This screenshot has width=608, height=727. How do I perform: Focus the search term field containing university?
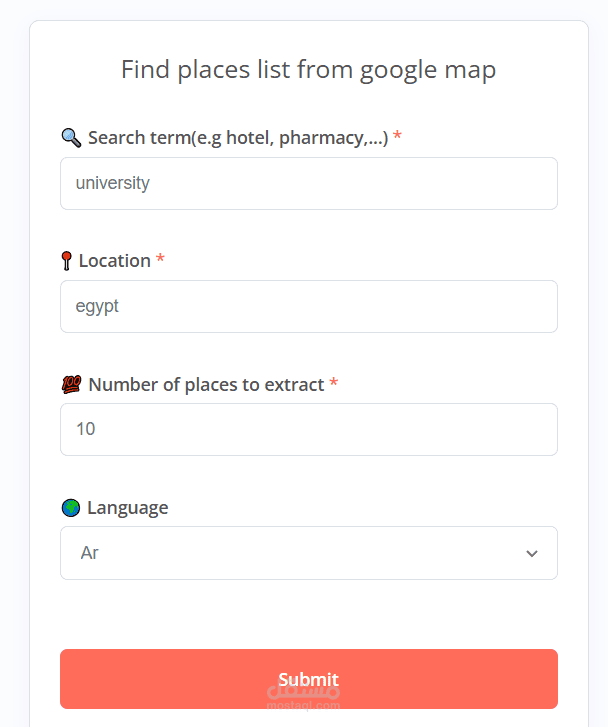pos(309,184)
